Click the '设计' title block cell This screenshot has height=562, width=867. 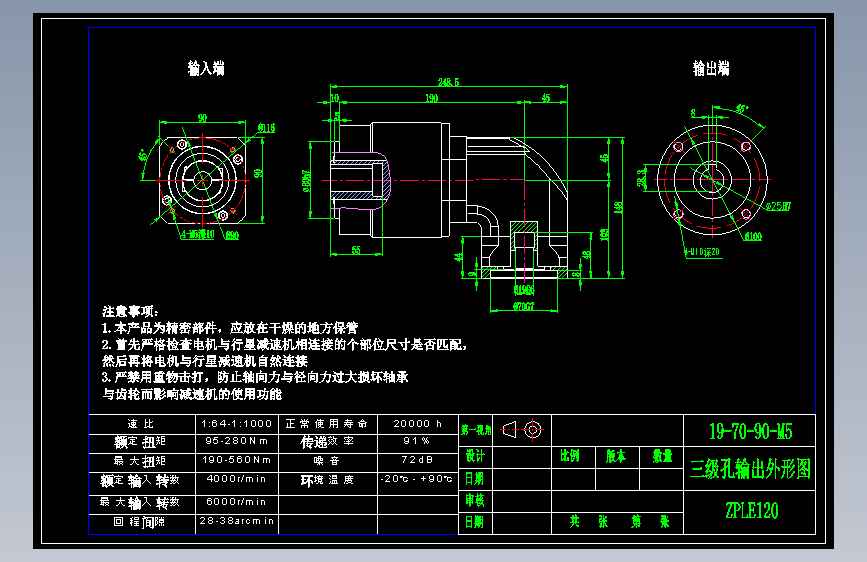click(475, 456)
